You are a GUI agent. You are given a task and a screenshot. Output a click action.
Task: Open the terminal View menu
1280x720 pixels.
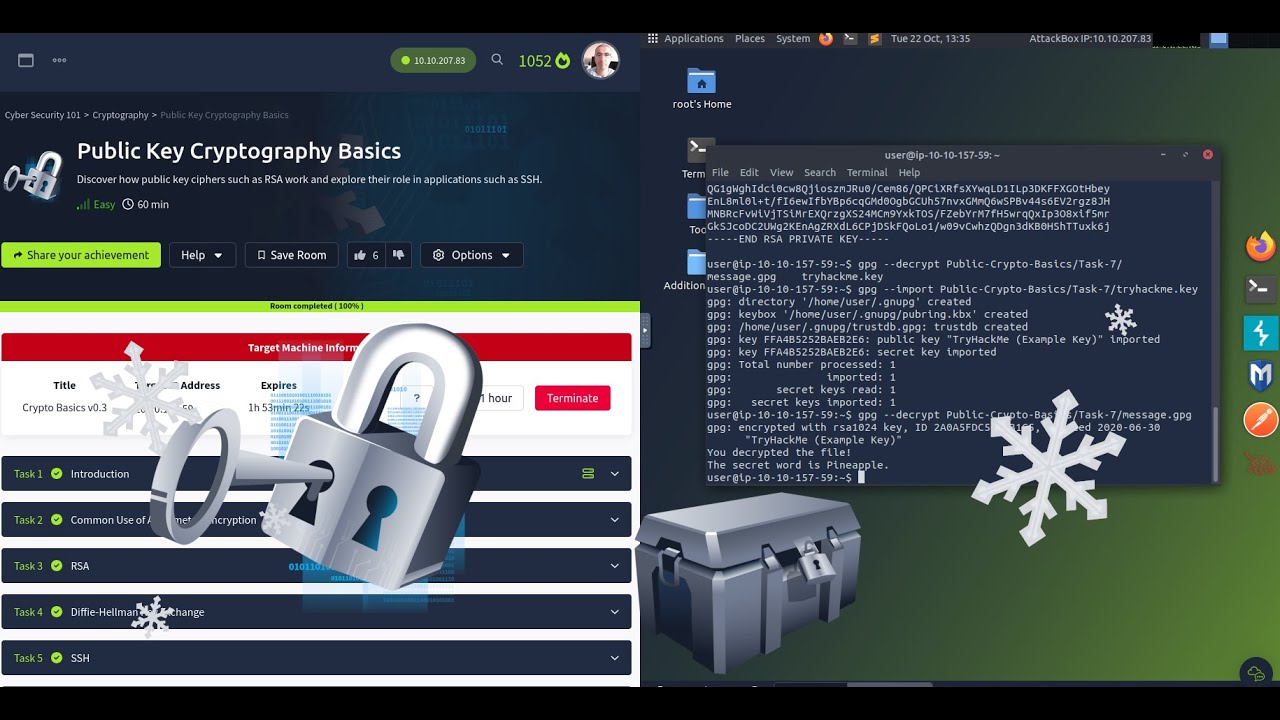[781, 173]
